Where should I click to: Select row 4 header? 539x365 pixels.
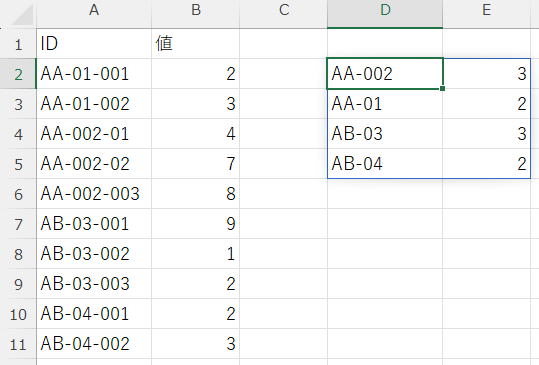point(18,134)
